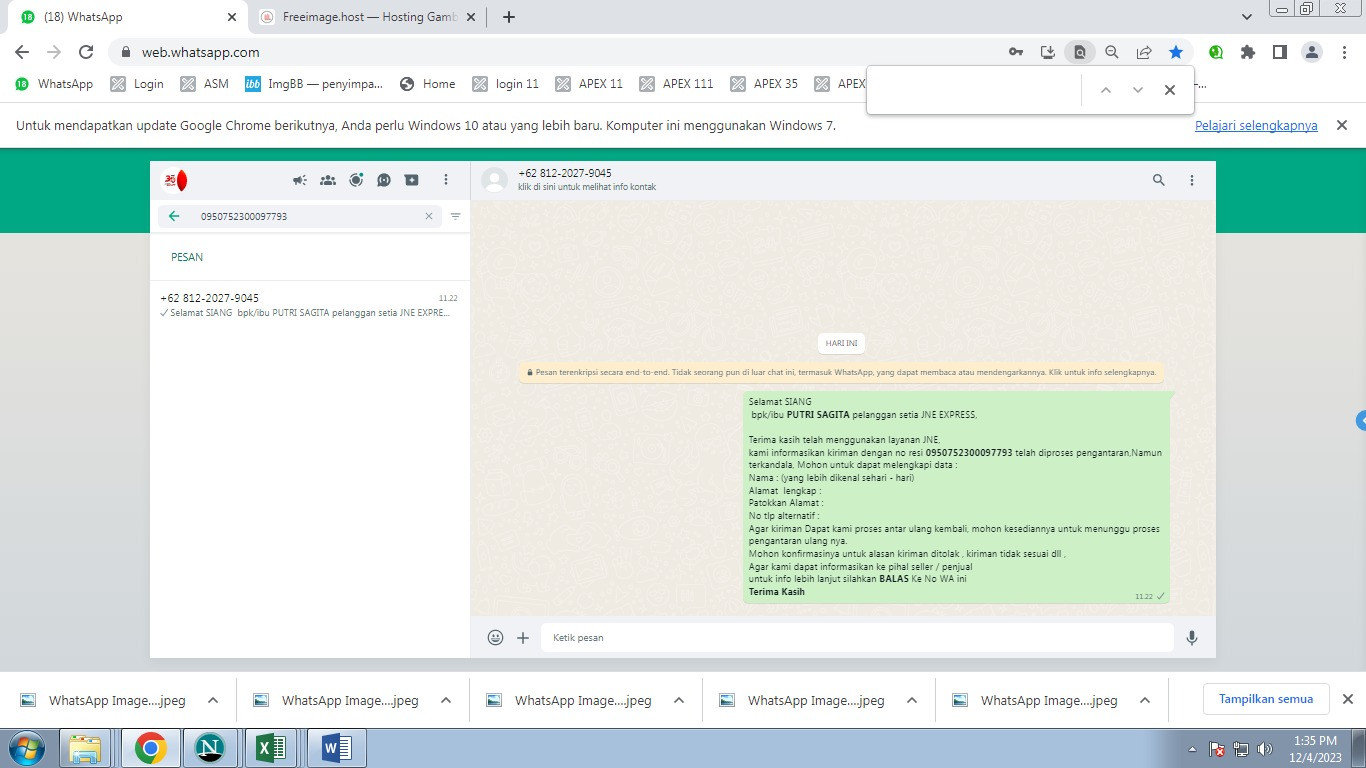This screenshot has height=768, width=1366.
Task: Open the 'Pelajari selengkapnya' link
Action: tap(1256, 126)
